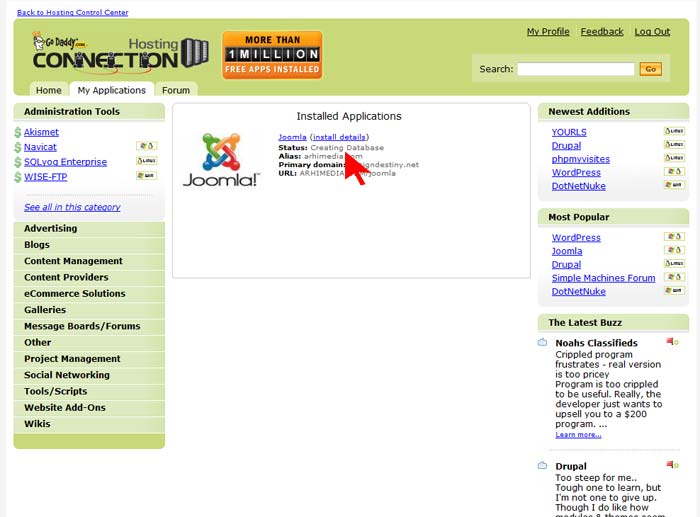
Task: Open the Joomla installed application link
Action: tap(292, 137)
